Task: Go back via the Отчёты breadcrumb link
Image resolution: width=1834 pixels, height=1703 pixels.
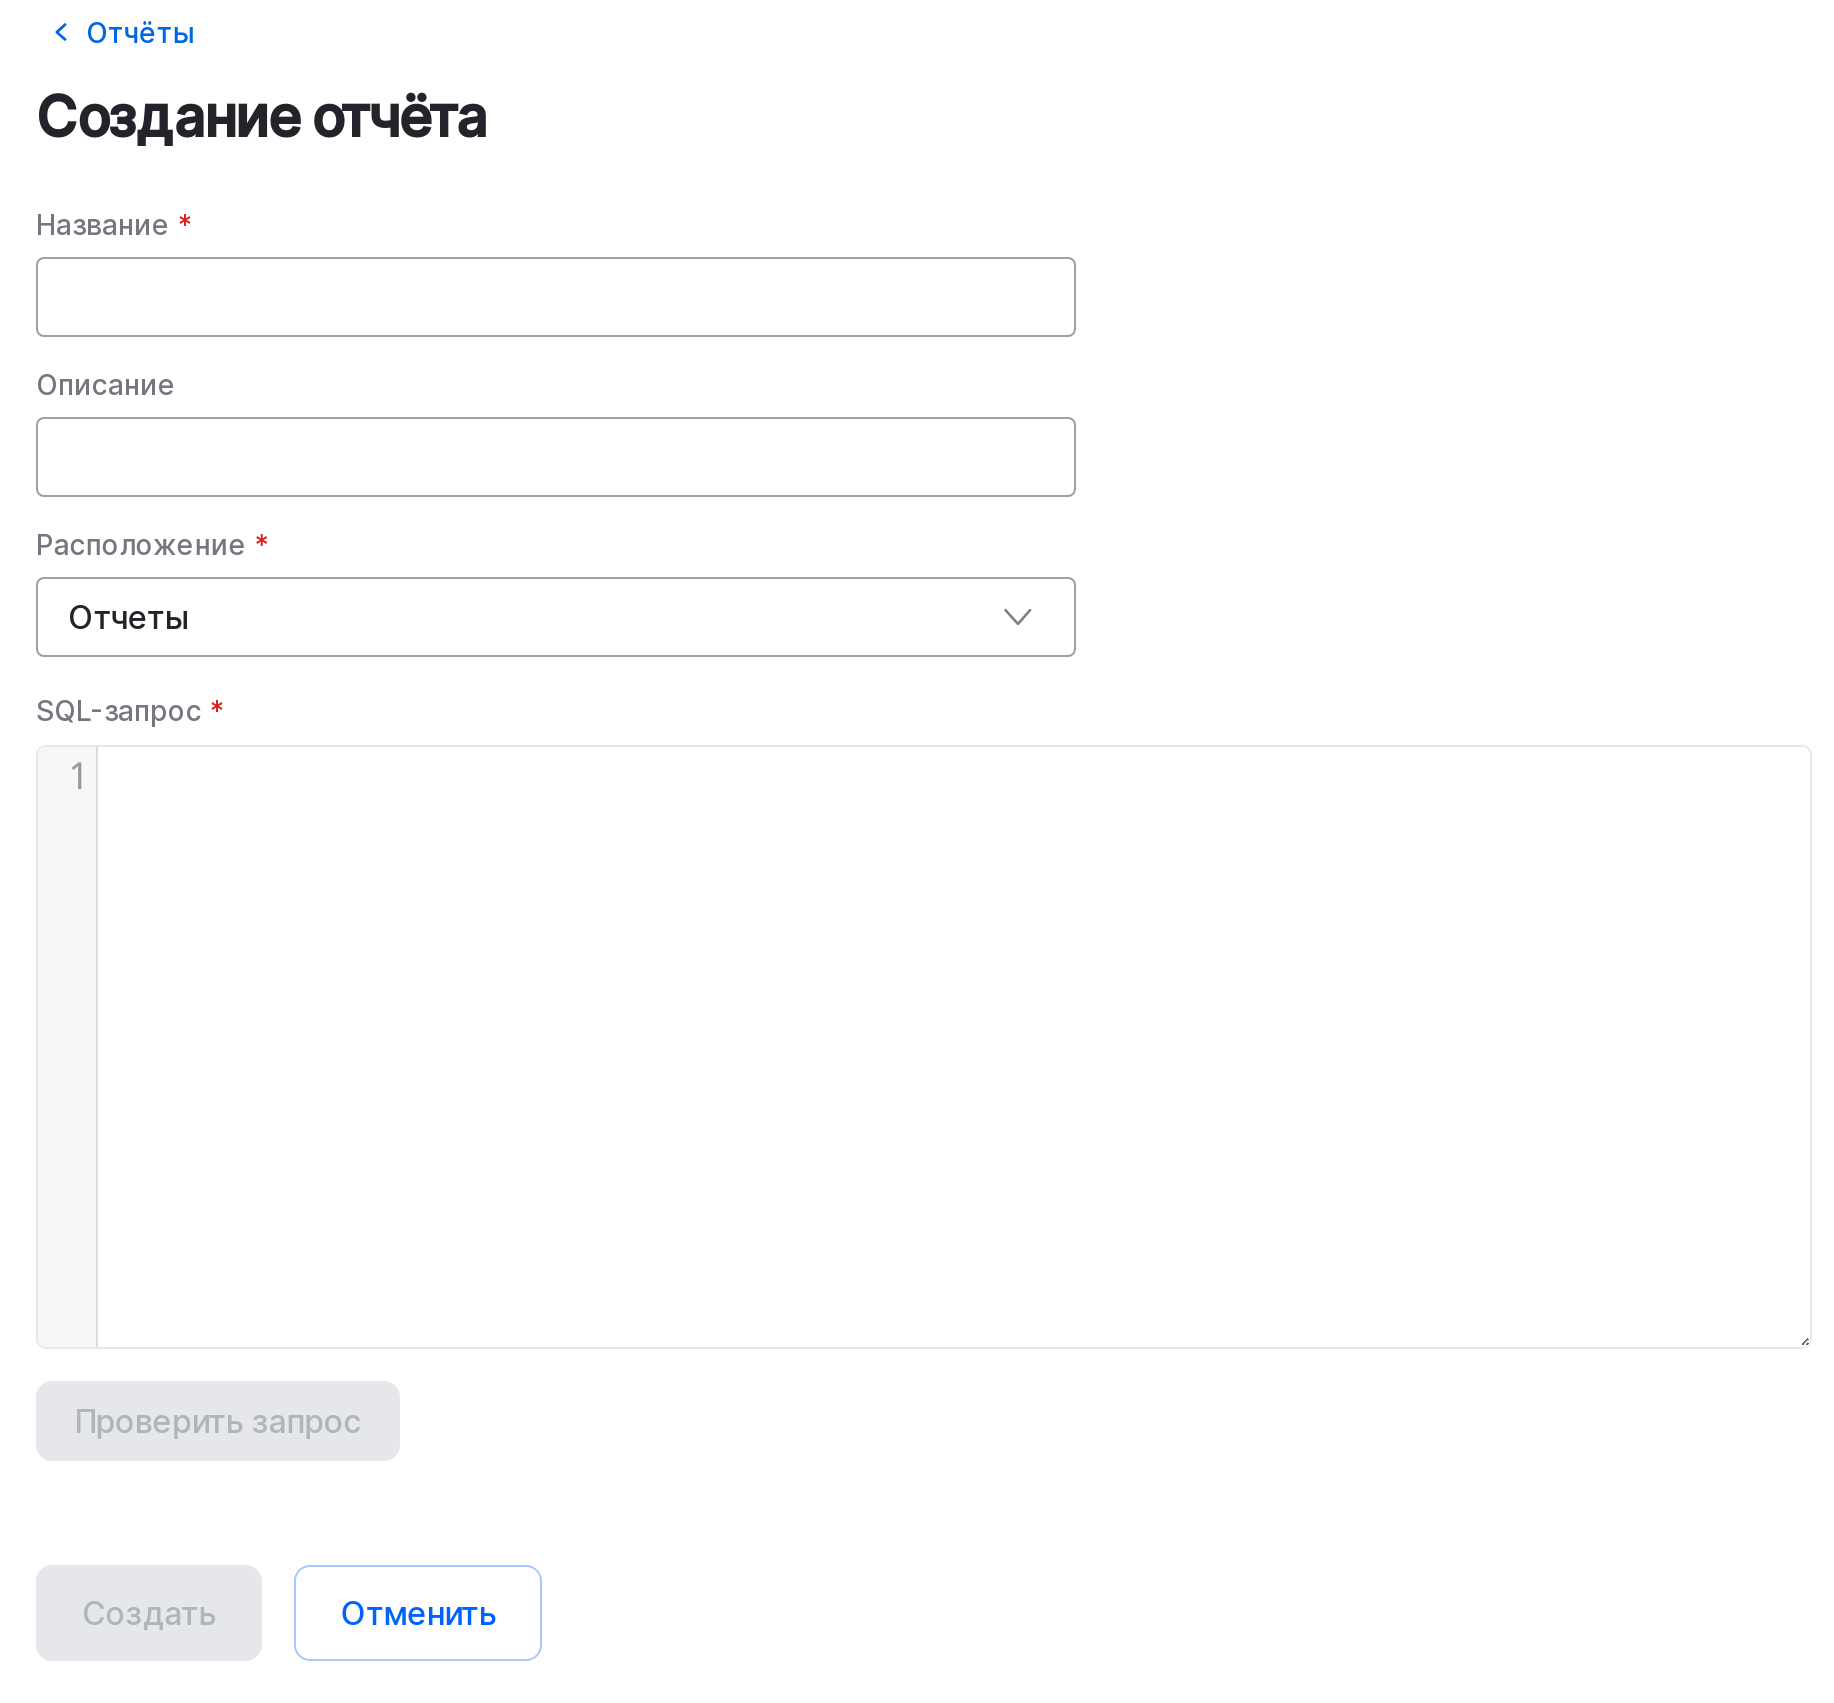Action: click(140, 33)
